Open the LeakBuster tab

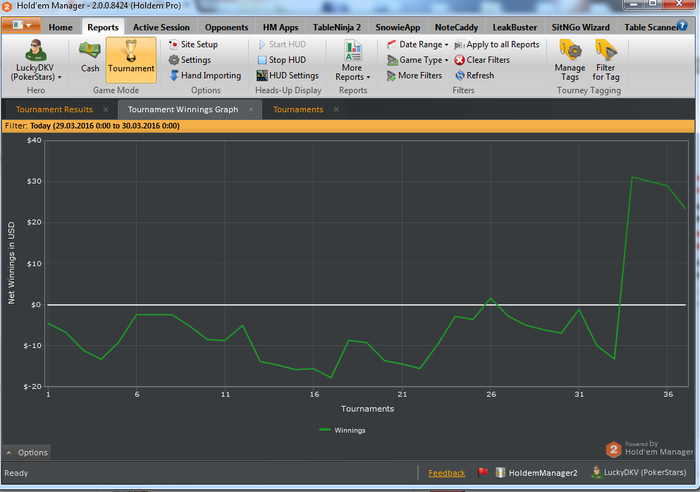tap(515, 27)
